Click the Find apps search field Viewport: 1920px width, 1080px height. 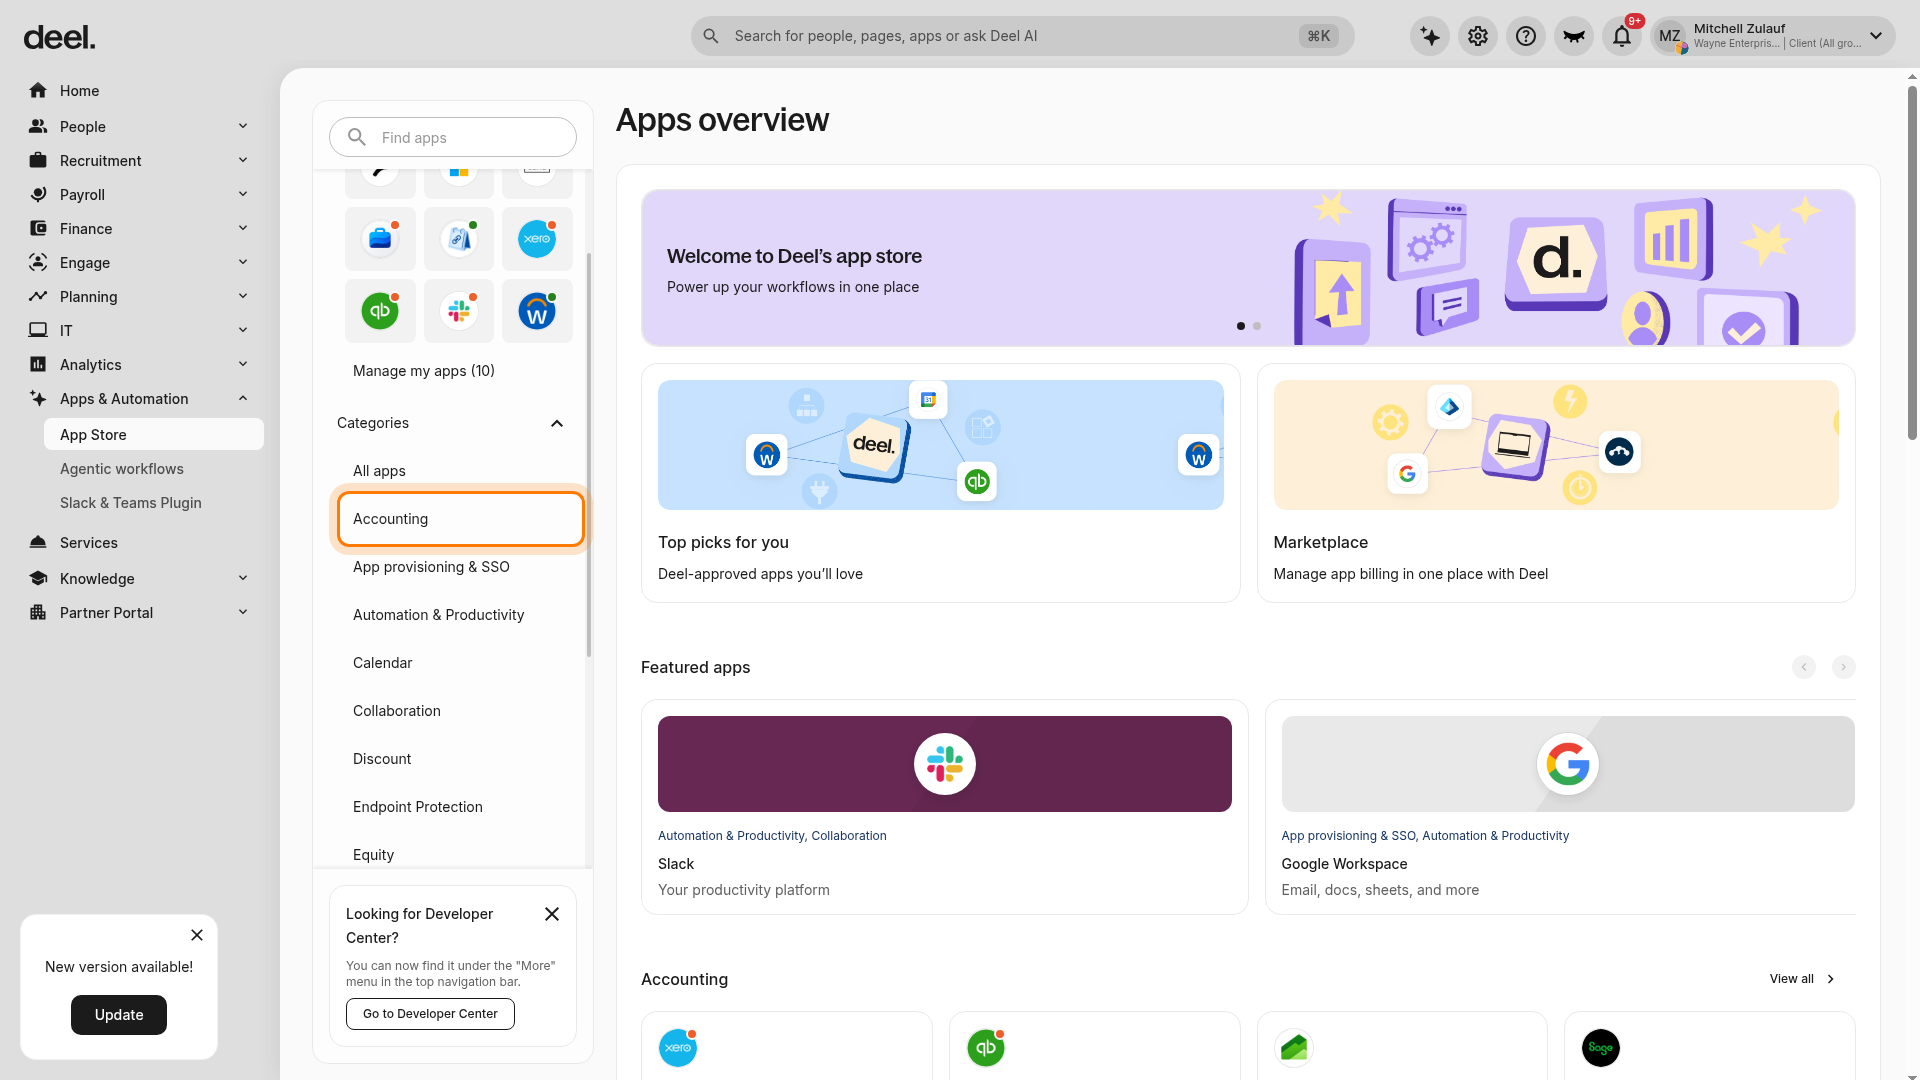[x=453, y=137]
